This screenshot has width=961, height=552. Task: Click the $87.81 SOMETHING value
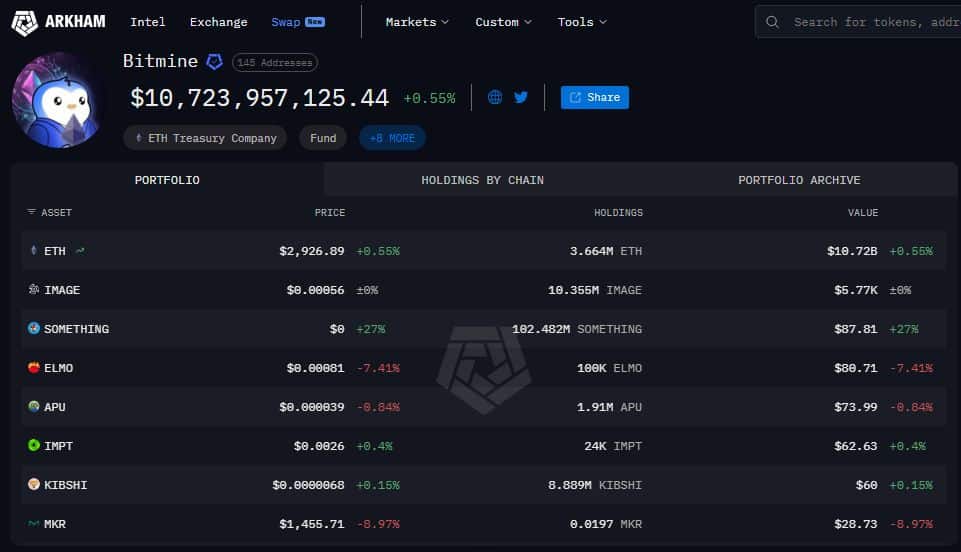[x=856, y=329]
